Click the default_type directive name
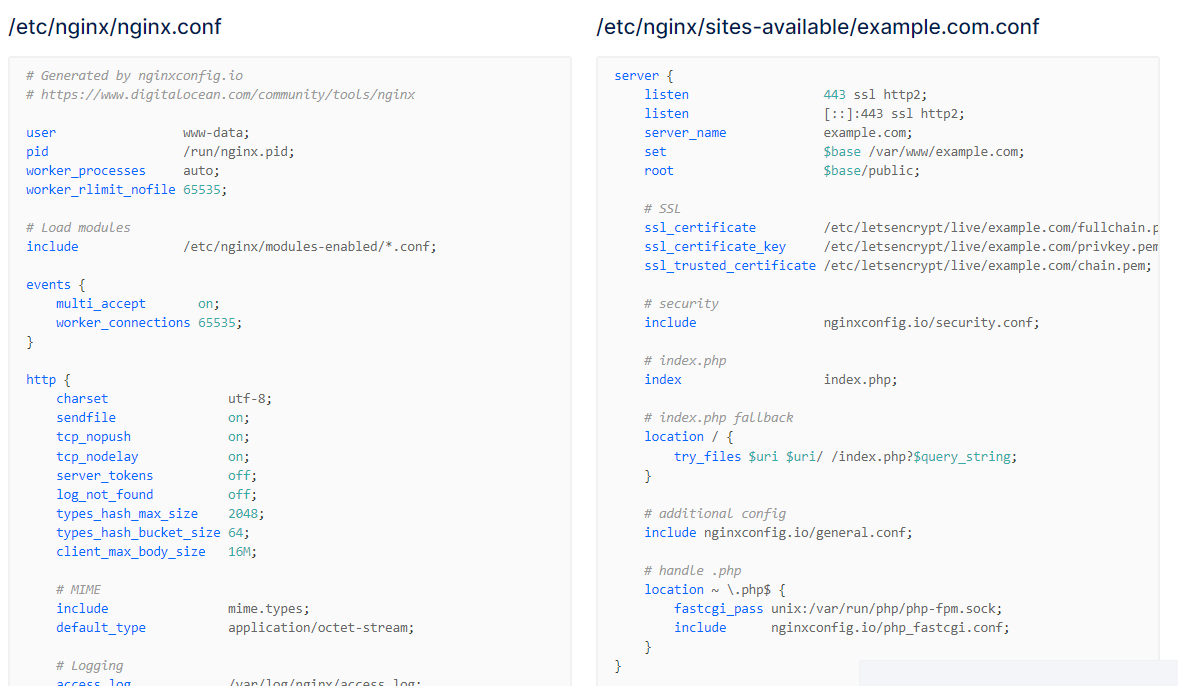 pyautogui.click(x=101, y=628)
